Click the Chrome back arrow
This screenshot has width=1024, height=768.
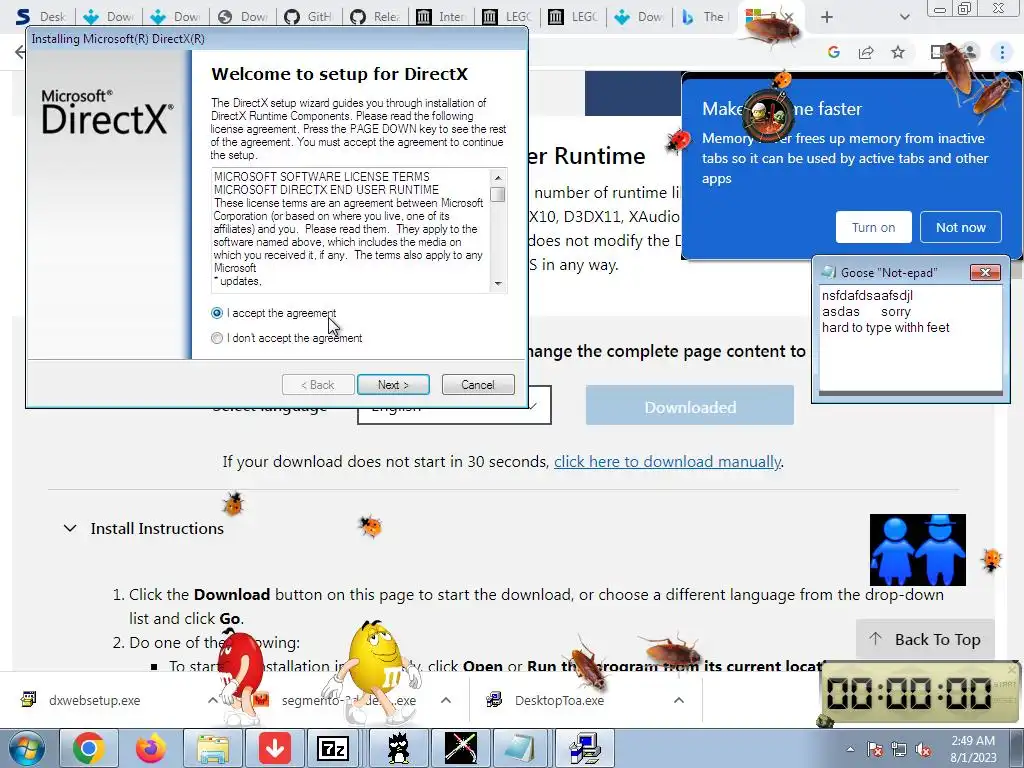[x=20, y=52]
